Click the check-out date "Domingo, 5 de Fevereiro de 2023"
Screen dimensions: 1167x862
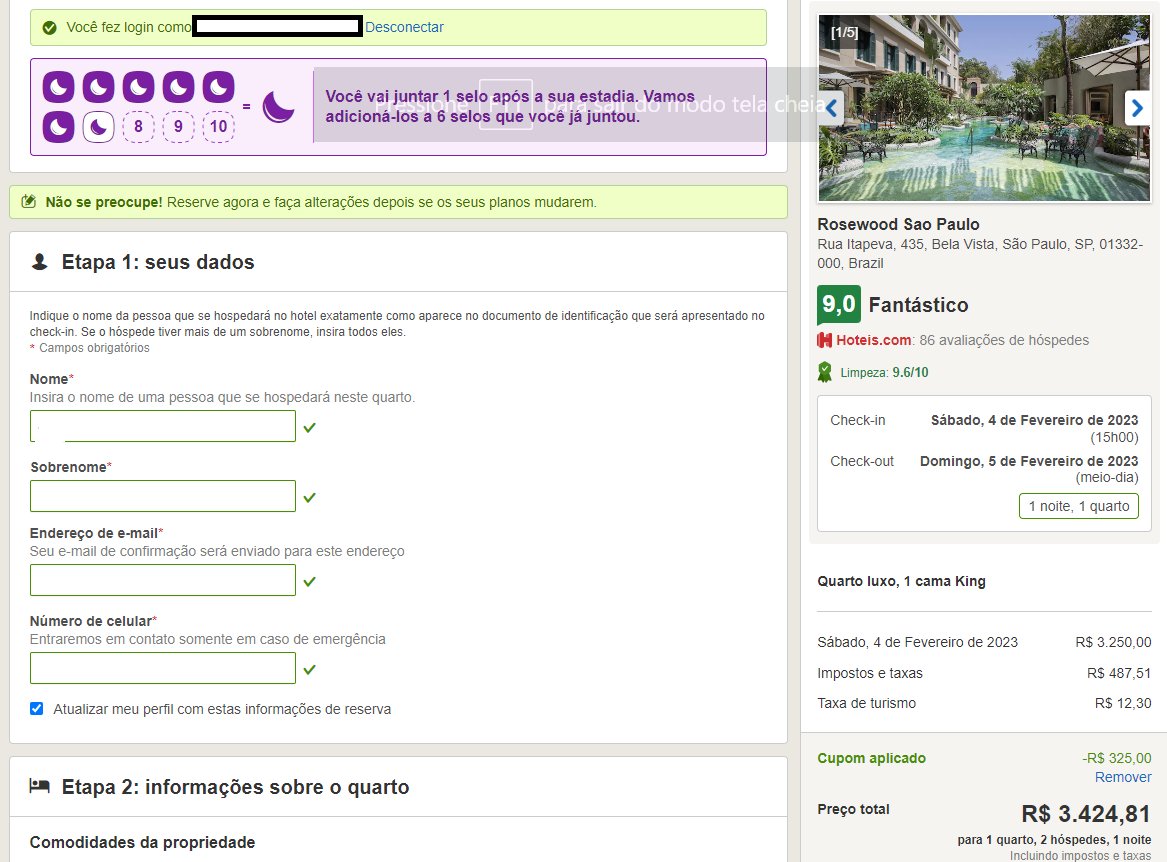click(1029, 461)
